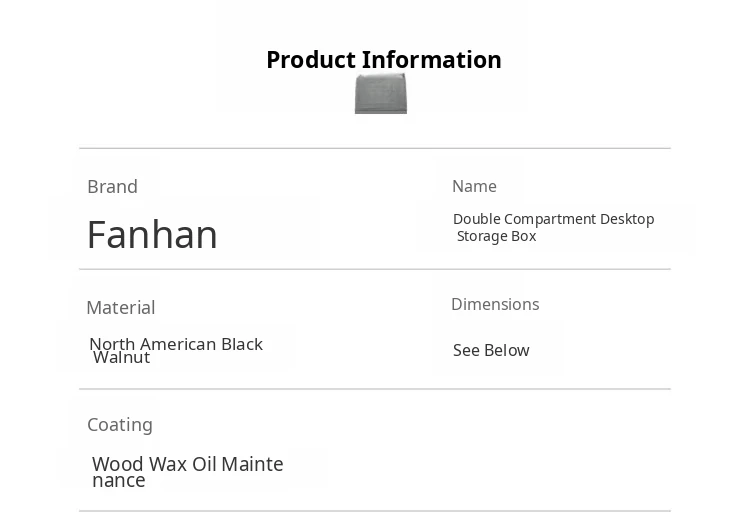The width and height of the screenshot is (750, 524).
Task: Select the Coating field label
Action: (120, 425)
